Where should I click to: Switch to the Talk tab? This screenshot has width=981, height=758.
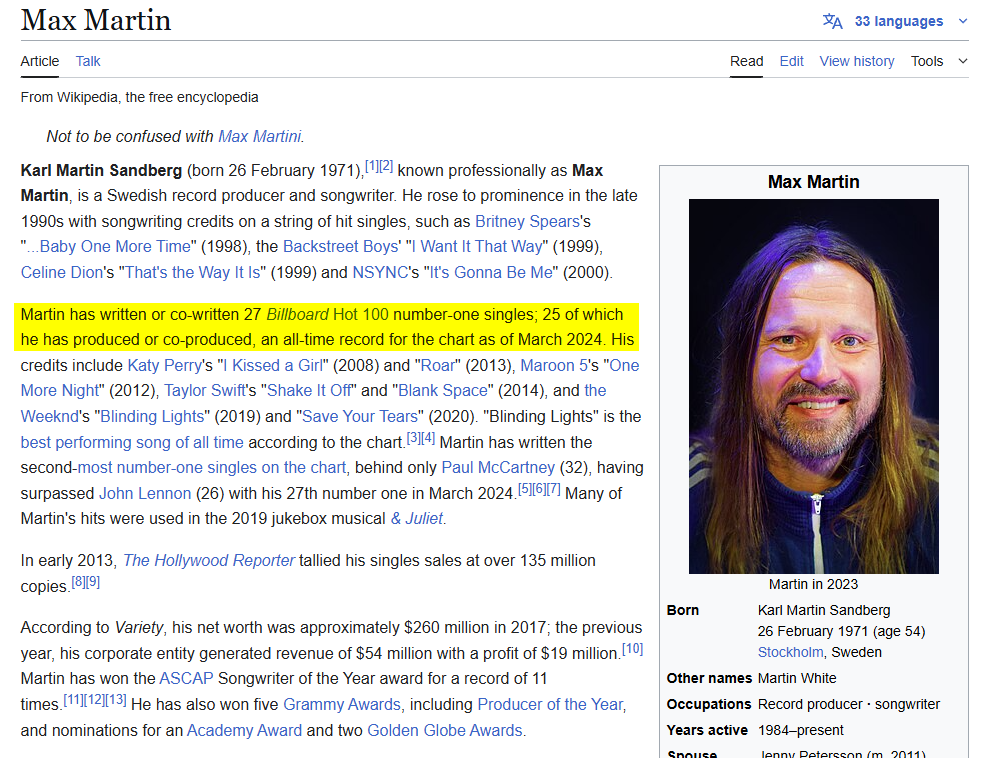pyautogui.click(x=88, y=61)
